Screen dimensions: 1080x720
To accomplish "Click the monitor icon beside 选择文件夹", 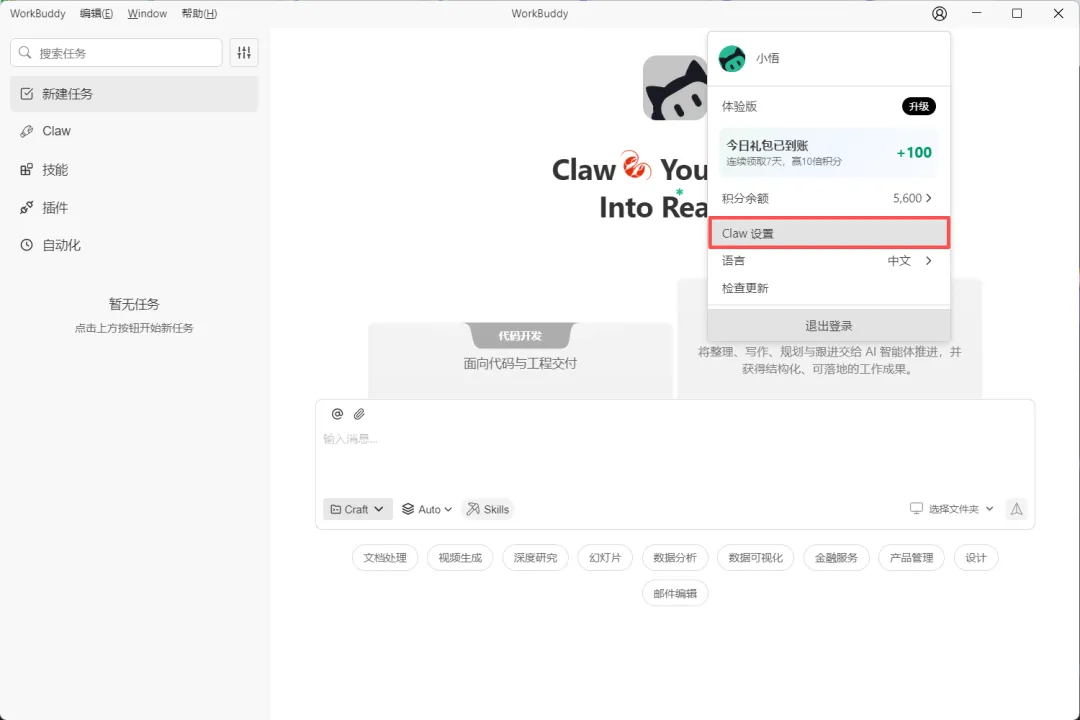I will 915,508.
